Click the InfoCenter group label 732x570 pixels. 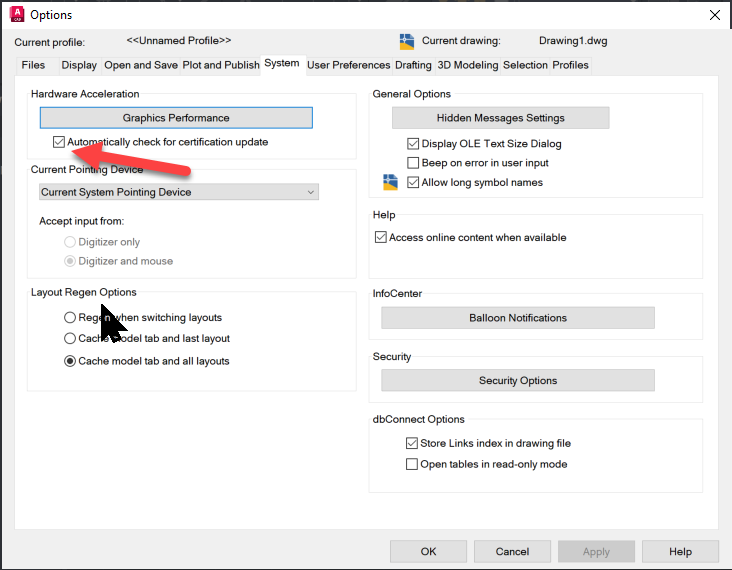pos(397,294)
